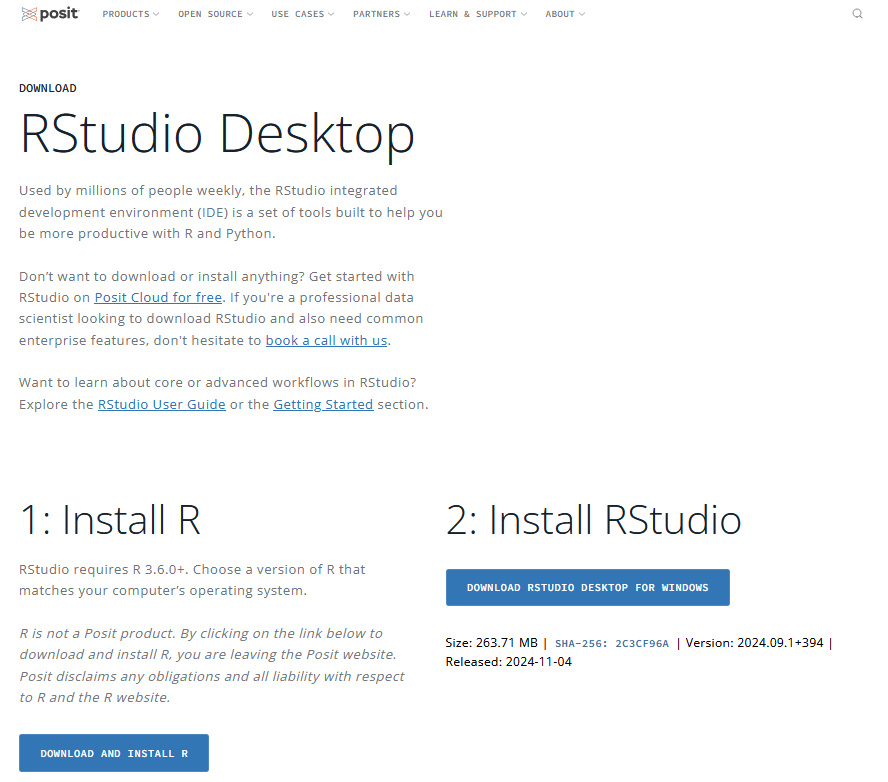Open the Partners menu label
Viewport: 888px width, 782px height.
(376, 15)
